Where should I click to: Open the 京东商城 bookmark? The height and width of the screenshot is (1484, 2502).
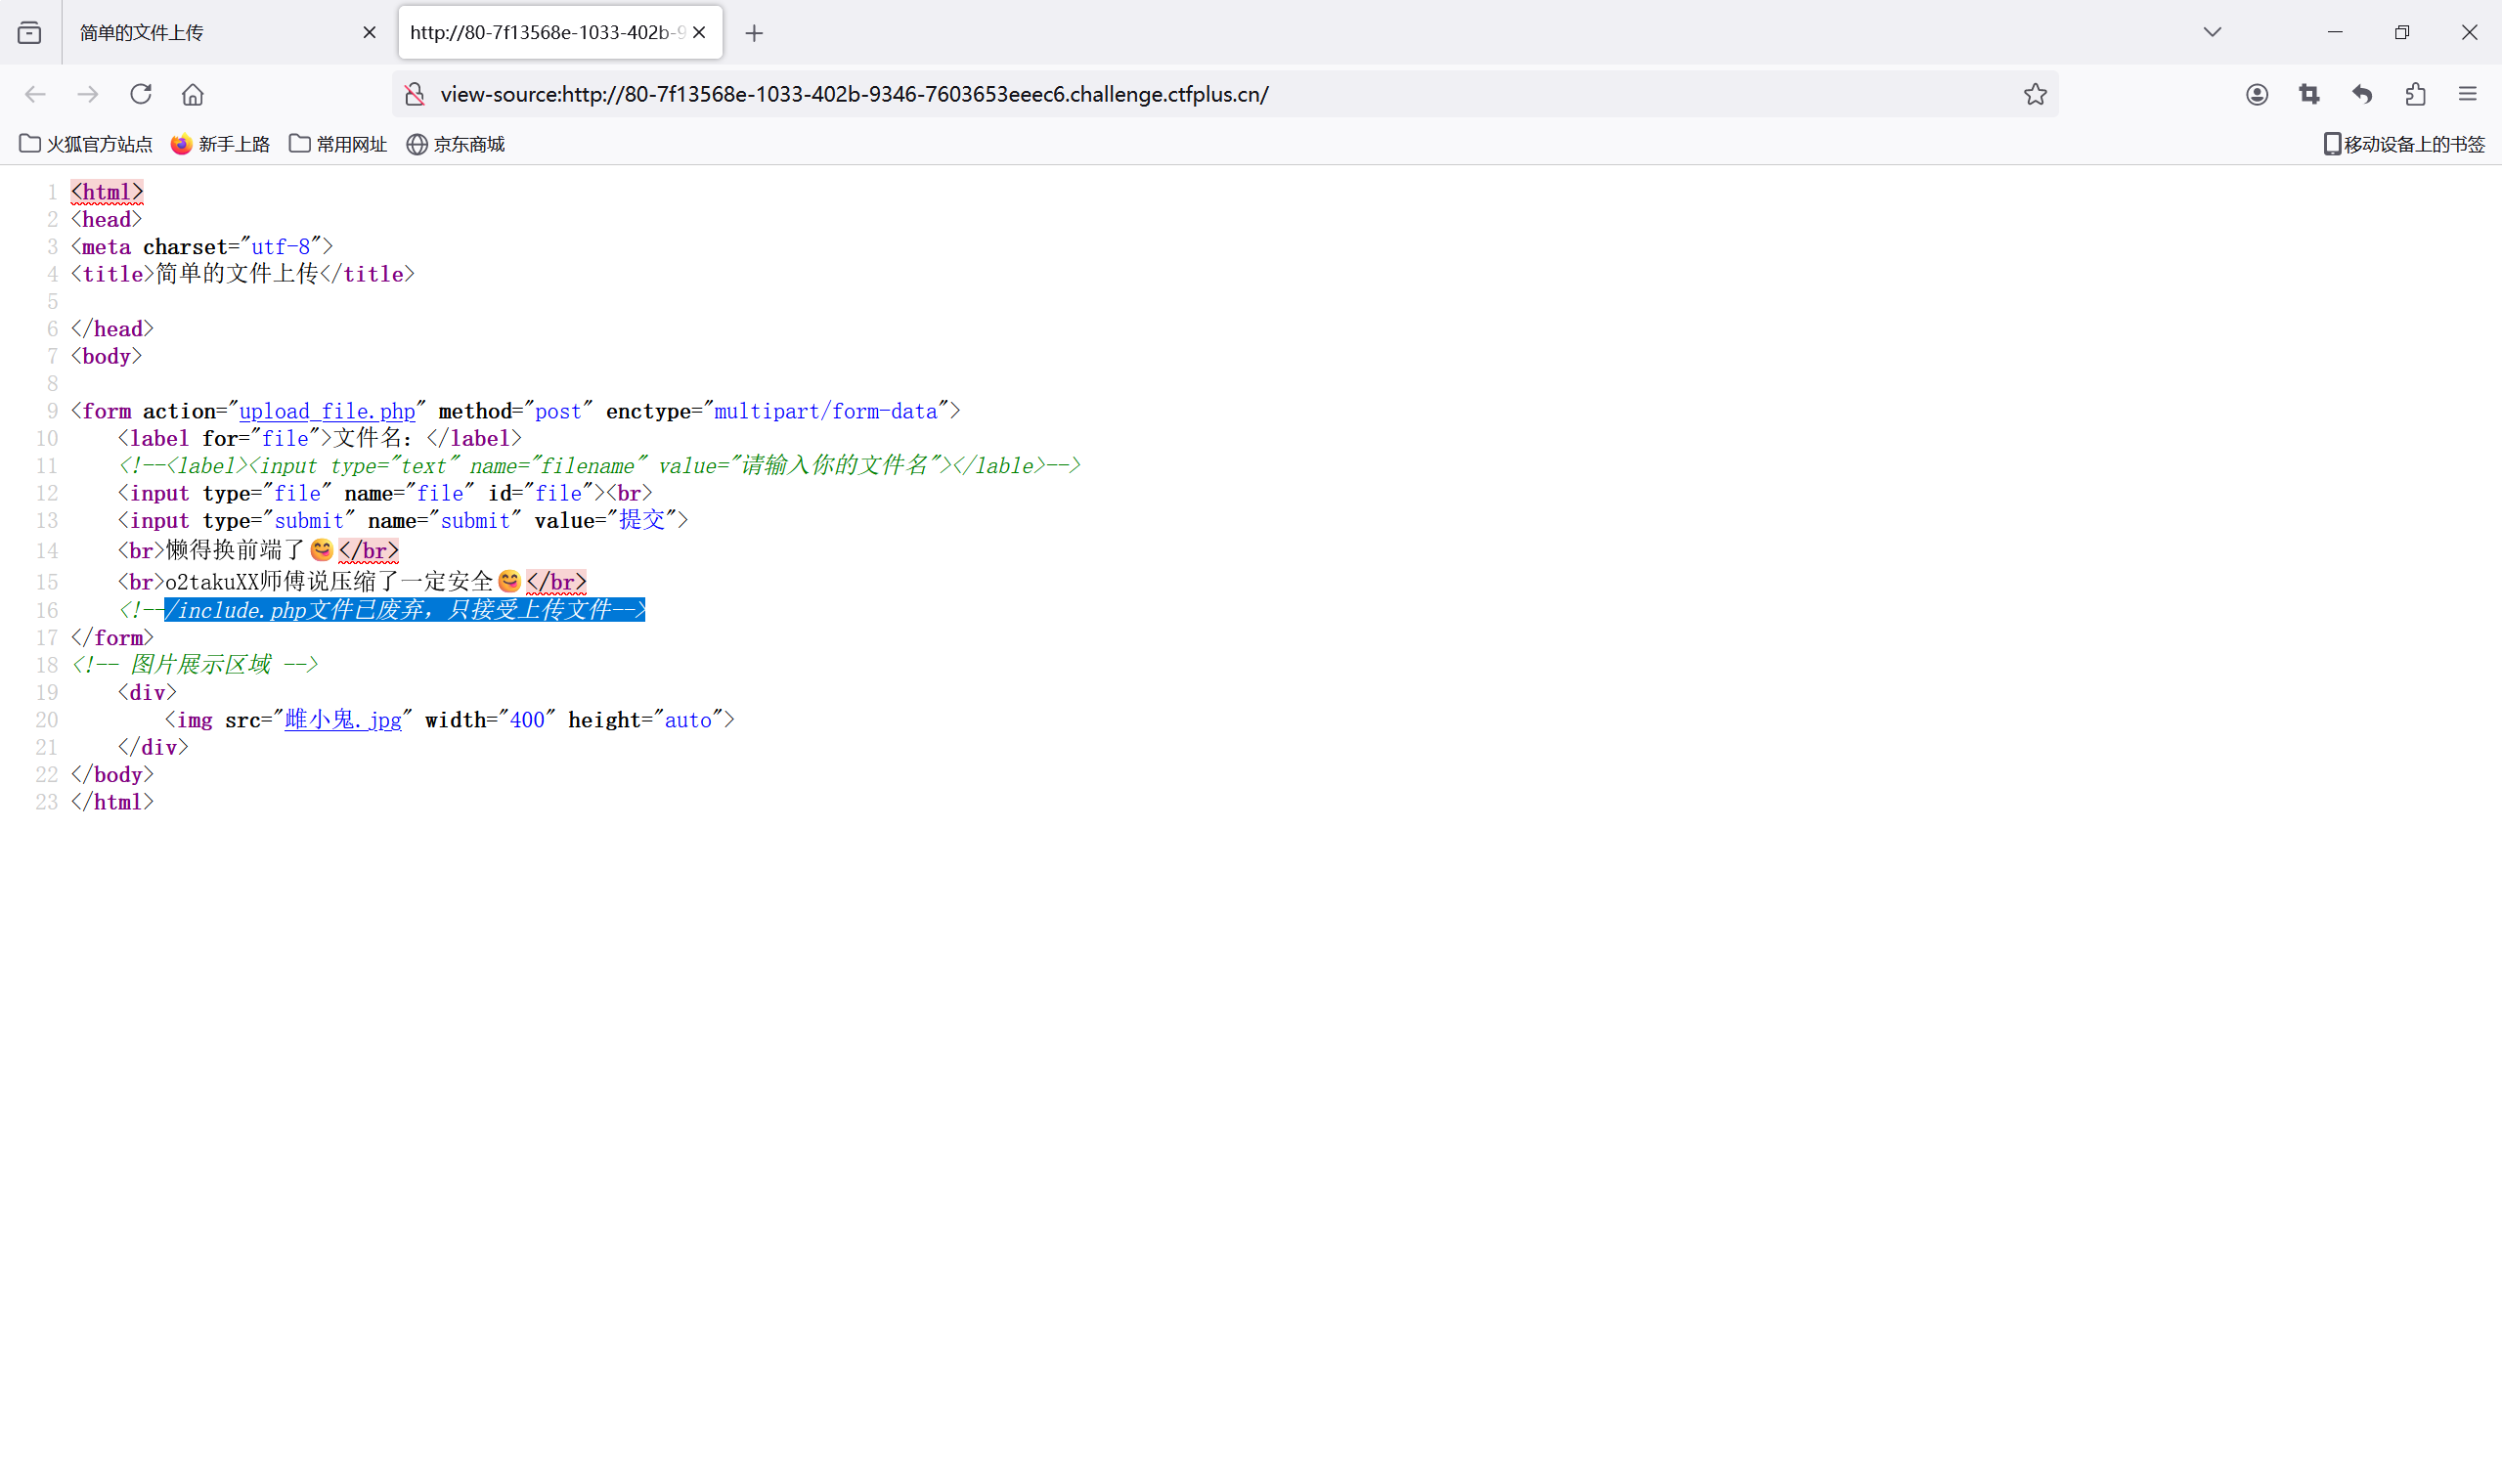(456, 144)
